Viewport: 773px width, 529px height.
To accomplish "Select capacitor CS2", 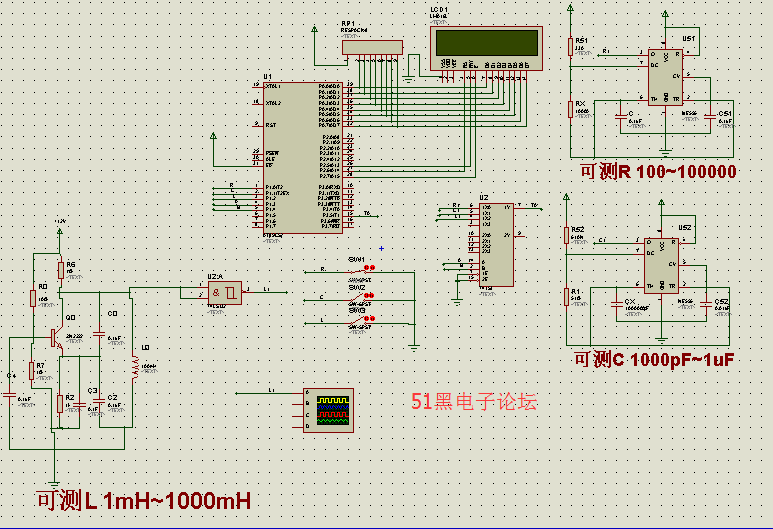I will click(x=706, y=305).
